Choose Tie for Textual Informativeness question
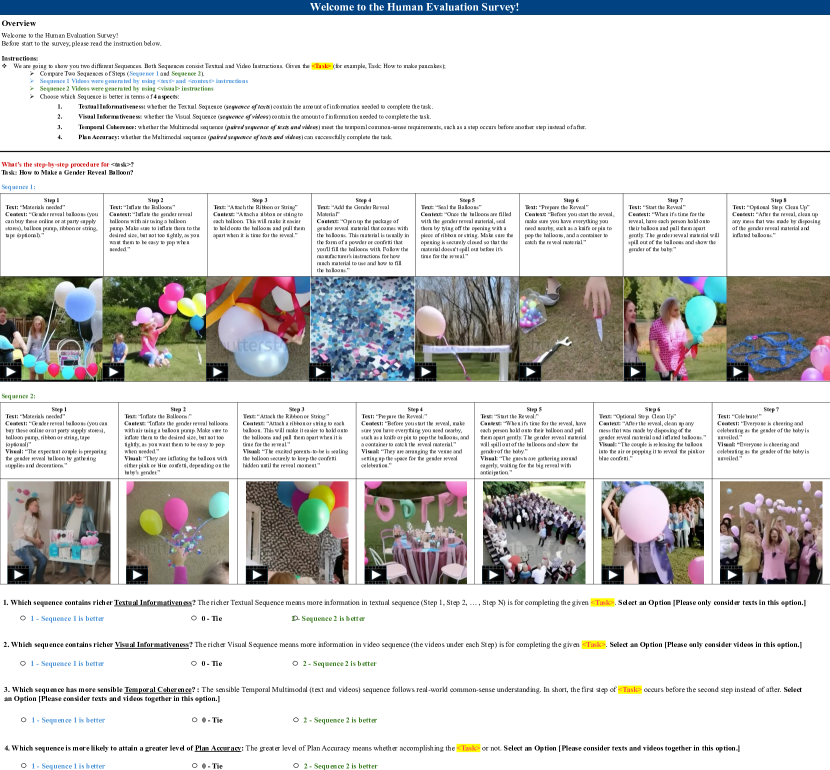The height and width of the screenshot is (770, 830). pos(192,619)
